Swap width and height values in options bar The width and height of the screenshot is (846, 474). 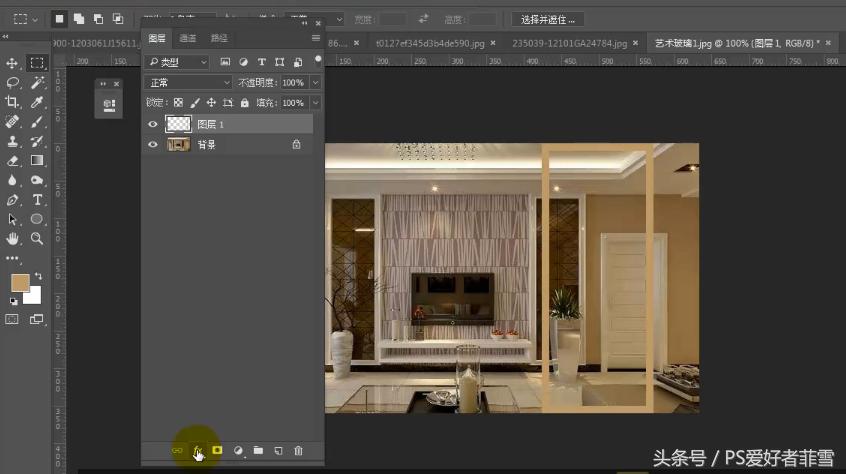[424, 19]
